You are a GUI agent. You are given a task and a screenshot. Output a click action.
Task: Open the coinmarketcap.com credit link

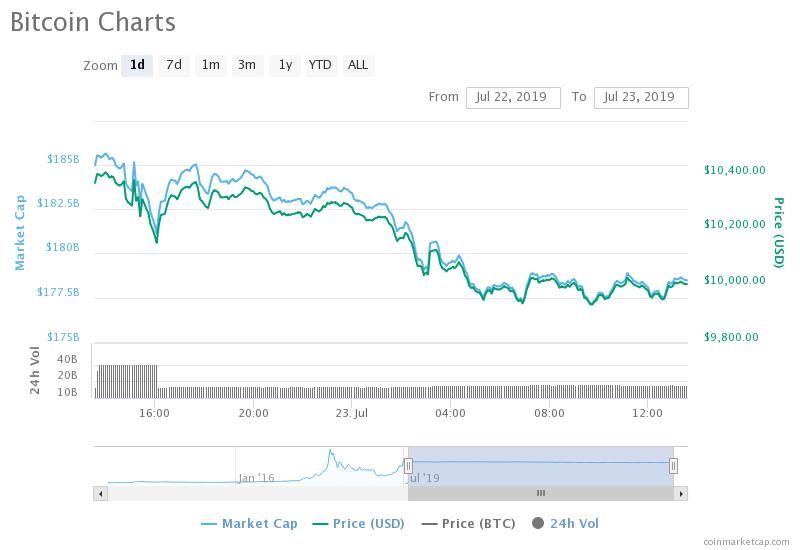pyautogui.click(x=745, y=541)
